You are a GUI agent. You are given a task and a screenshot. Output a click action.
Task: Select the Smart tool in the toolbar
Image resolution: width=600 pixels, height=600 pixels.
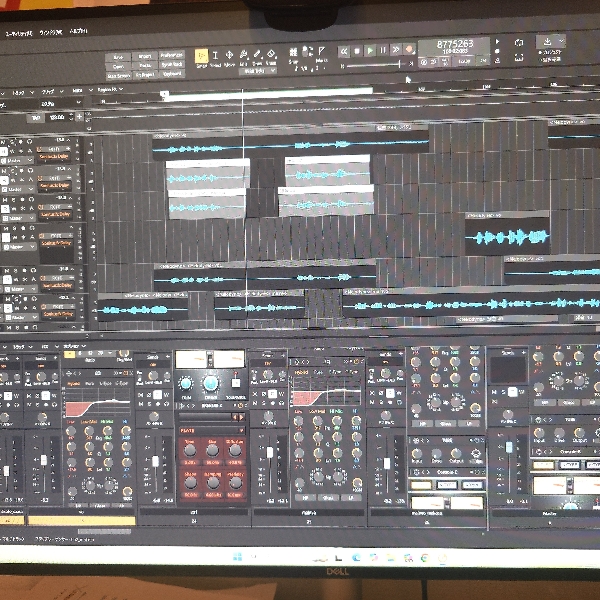coord(201,56)
